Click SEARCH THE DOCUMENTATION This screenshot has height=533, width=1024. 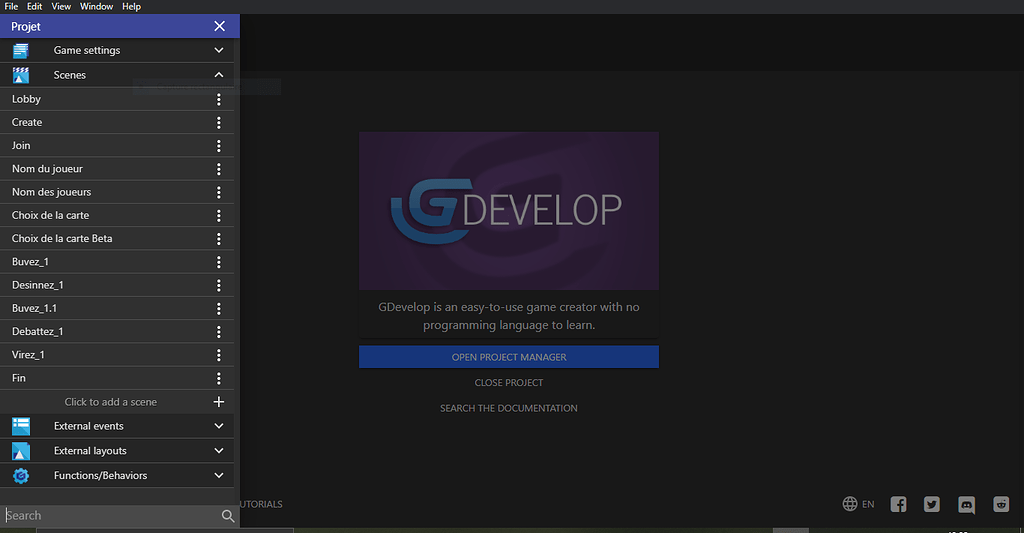[x=509, y=408]
